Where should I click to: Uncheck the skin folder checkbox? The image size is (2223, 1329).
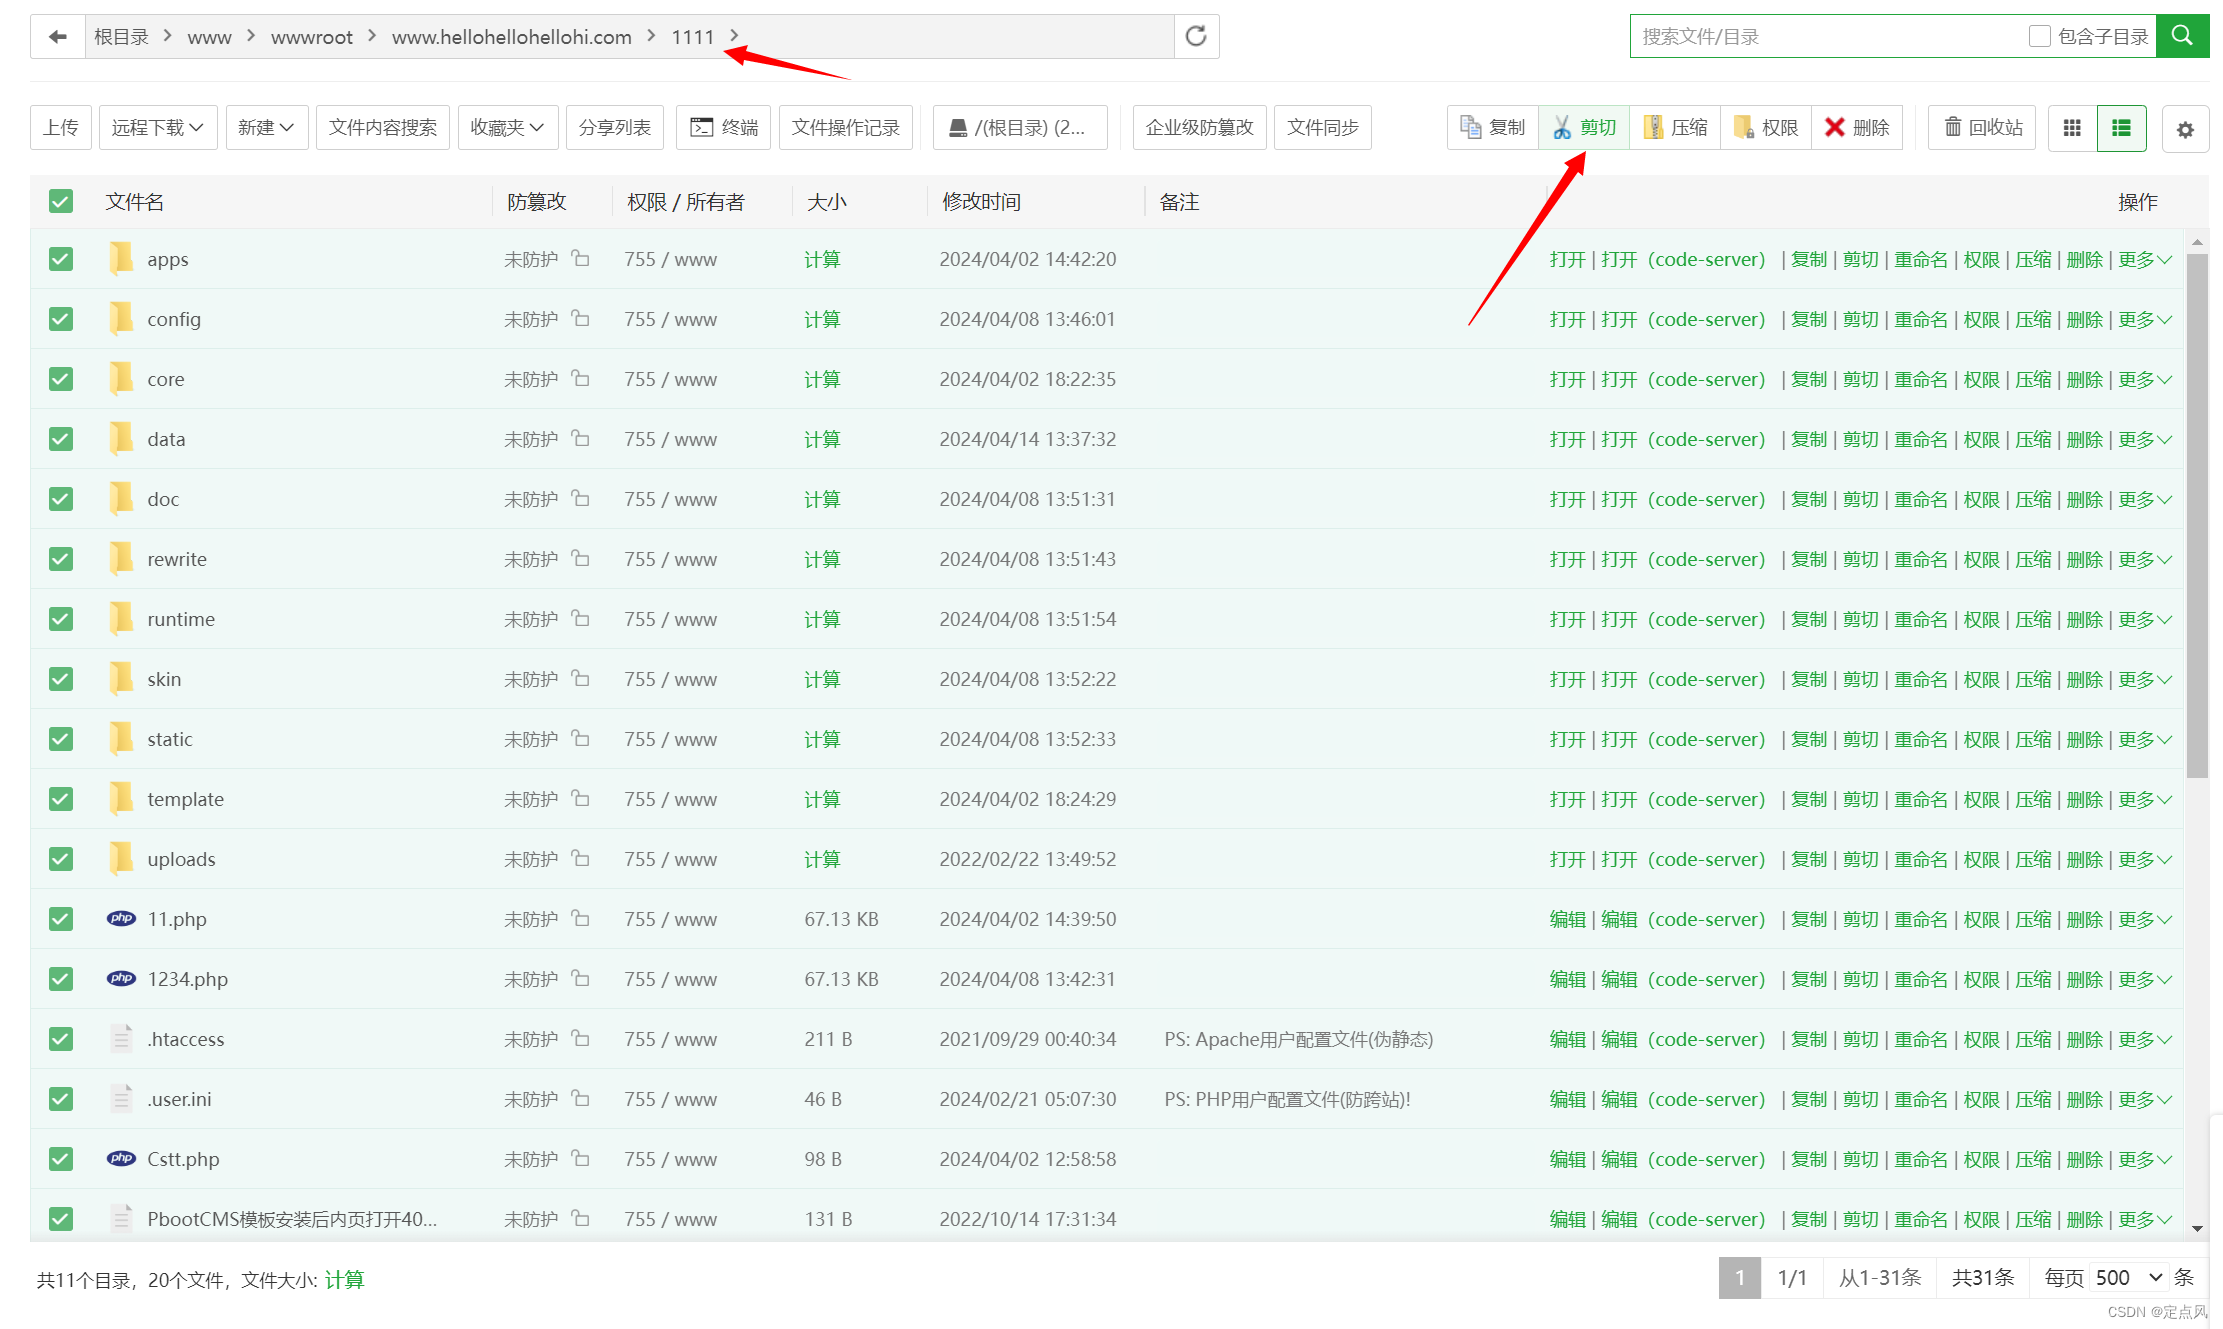tap(61, 679)
